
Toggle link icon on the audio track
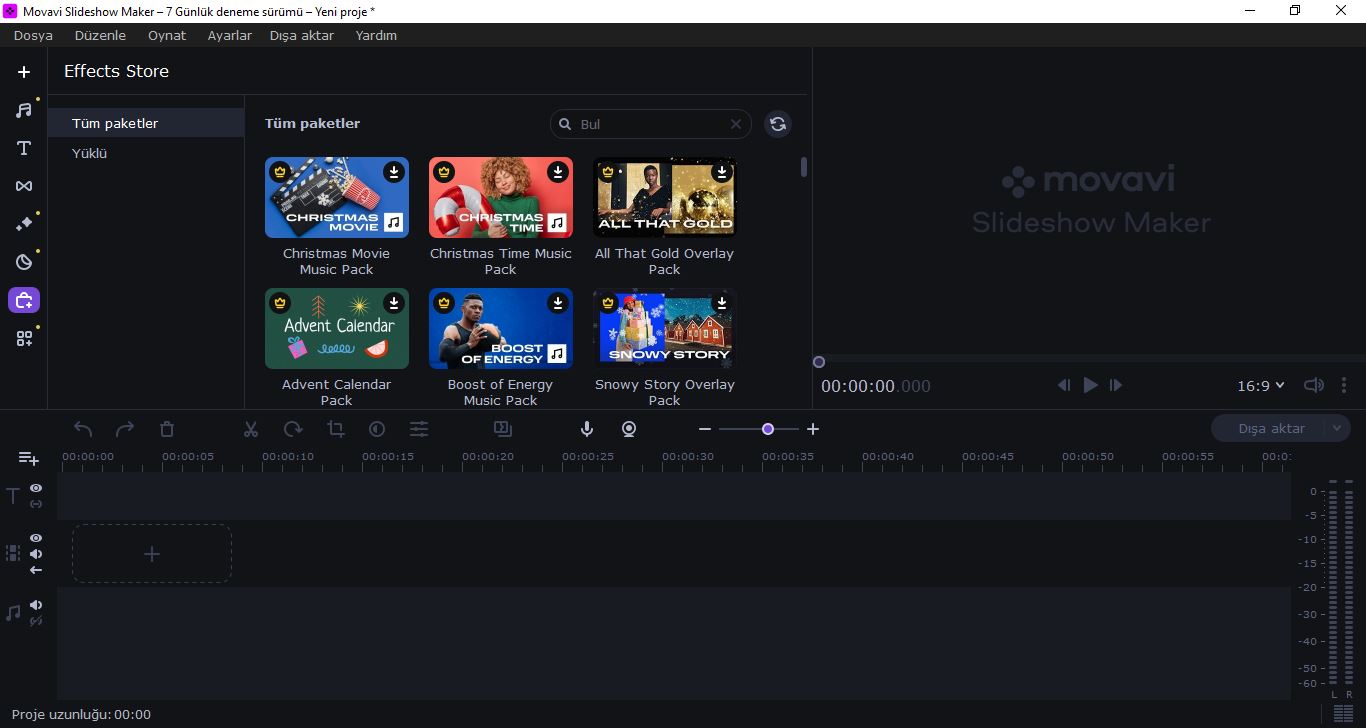(x=36, y=621)
